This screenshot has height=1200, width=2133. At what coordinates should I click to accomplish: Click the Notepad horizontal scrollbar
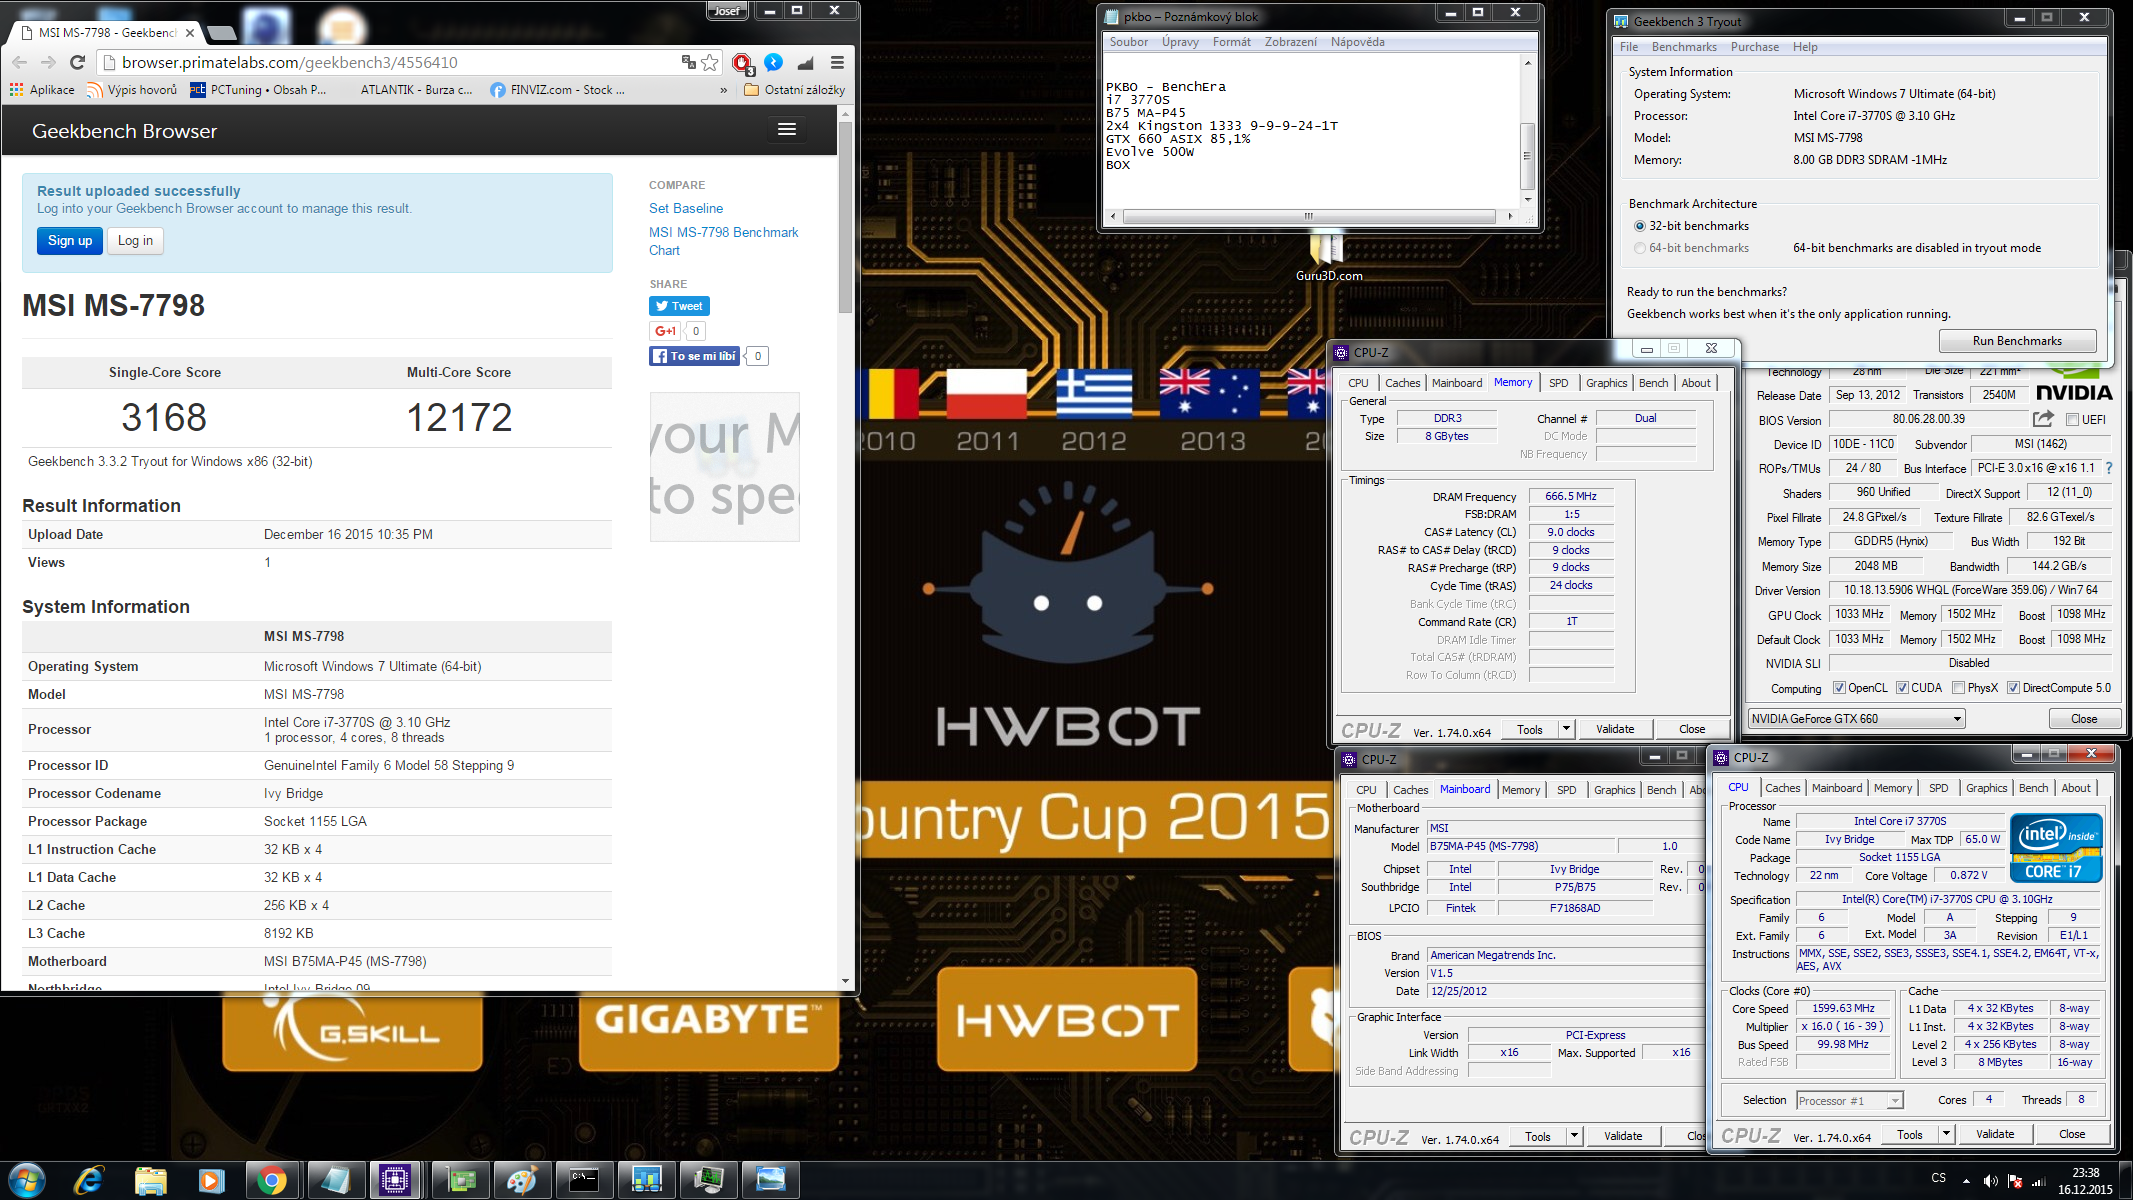tap(1309, 216)
